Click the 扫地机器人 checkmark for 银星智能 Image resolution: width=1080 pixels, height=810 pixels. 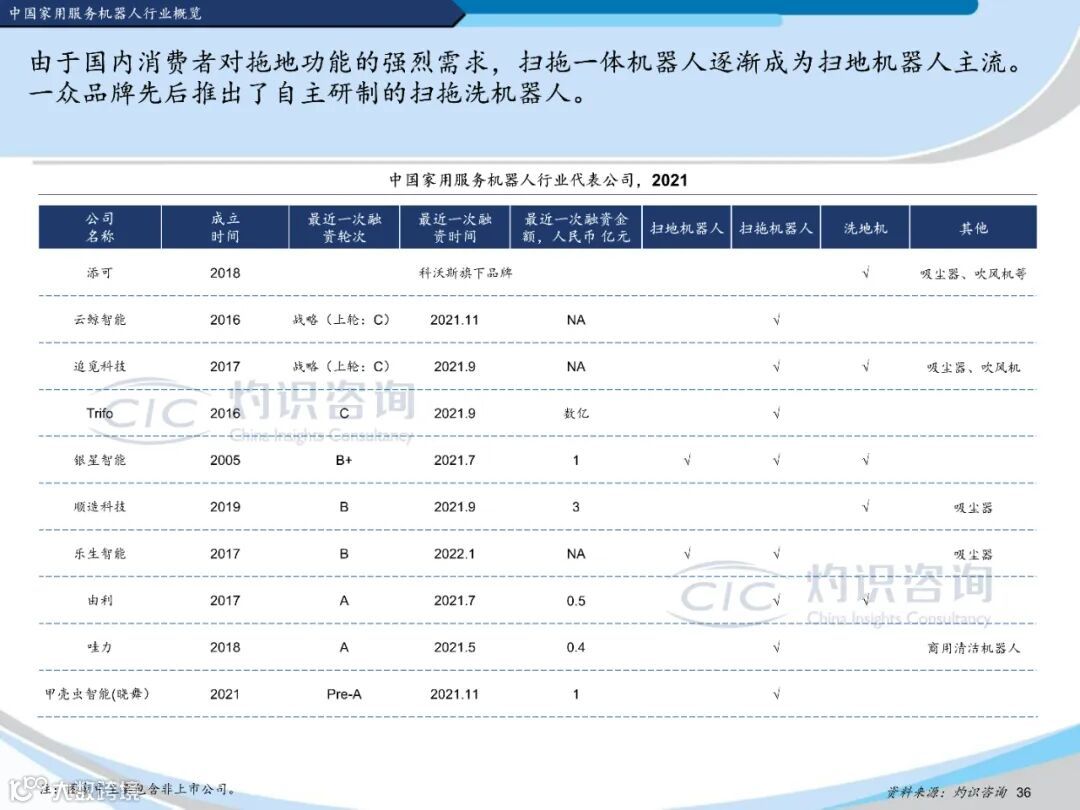pyautogui.click(x=687, y=460)
